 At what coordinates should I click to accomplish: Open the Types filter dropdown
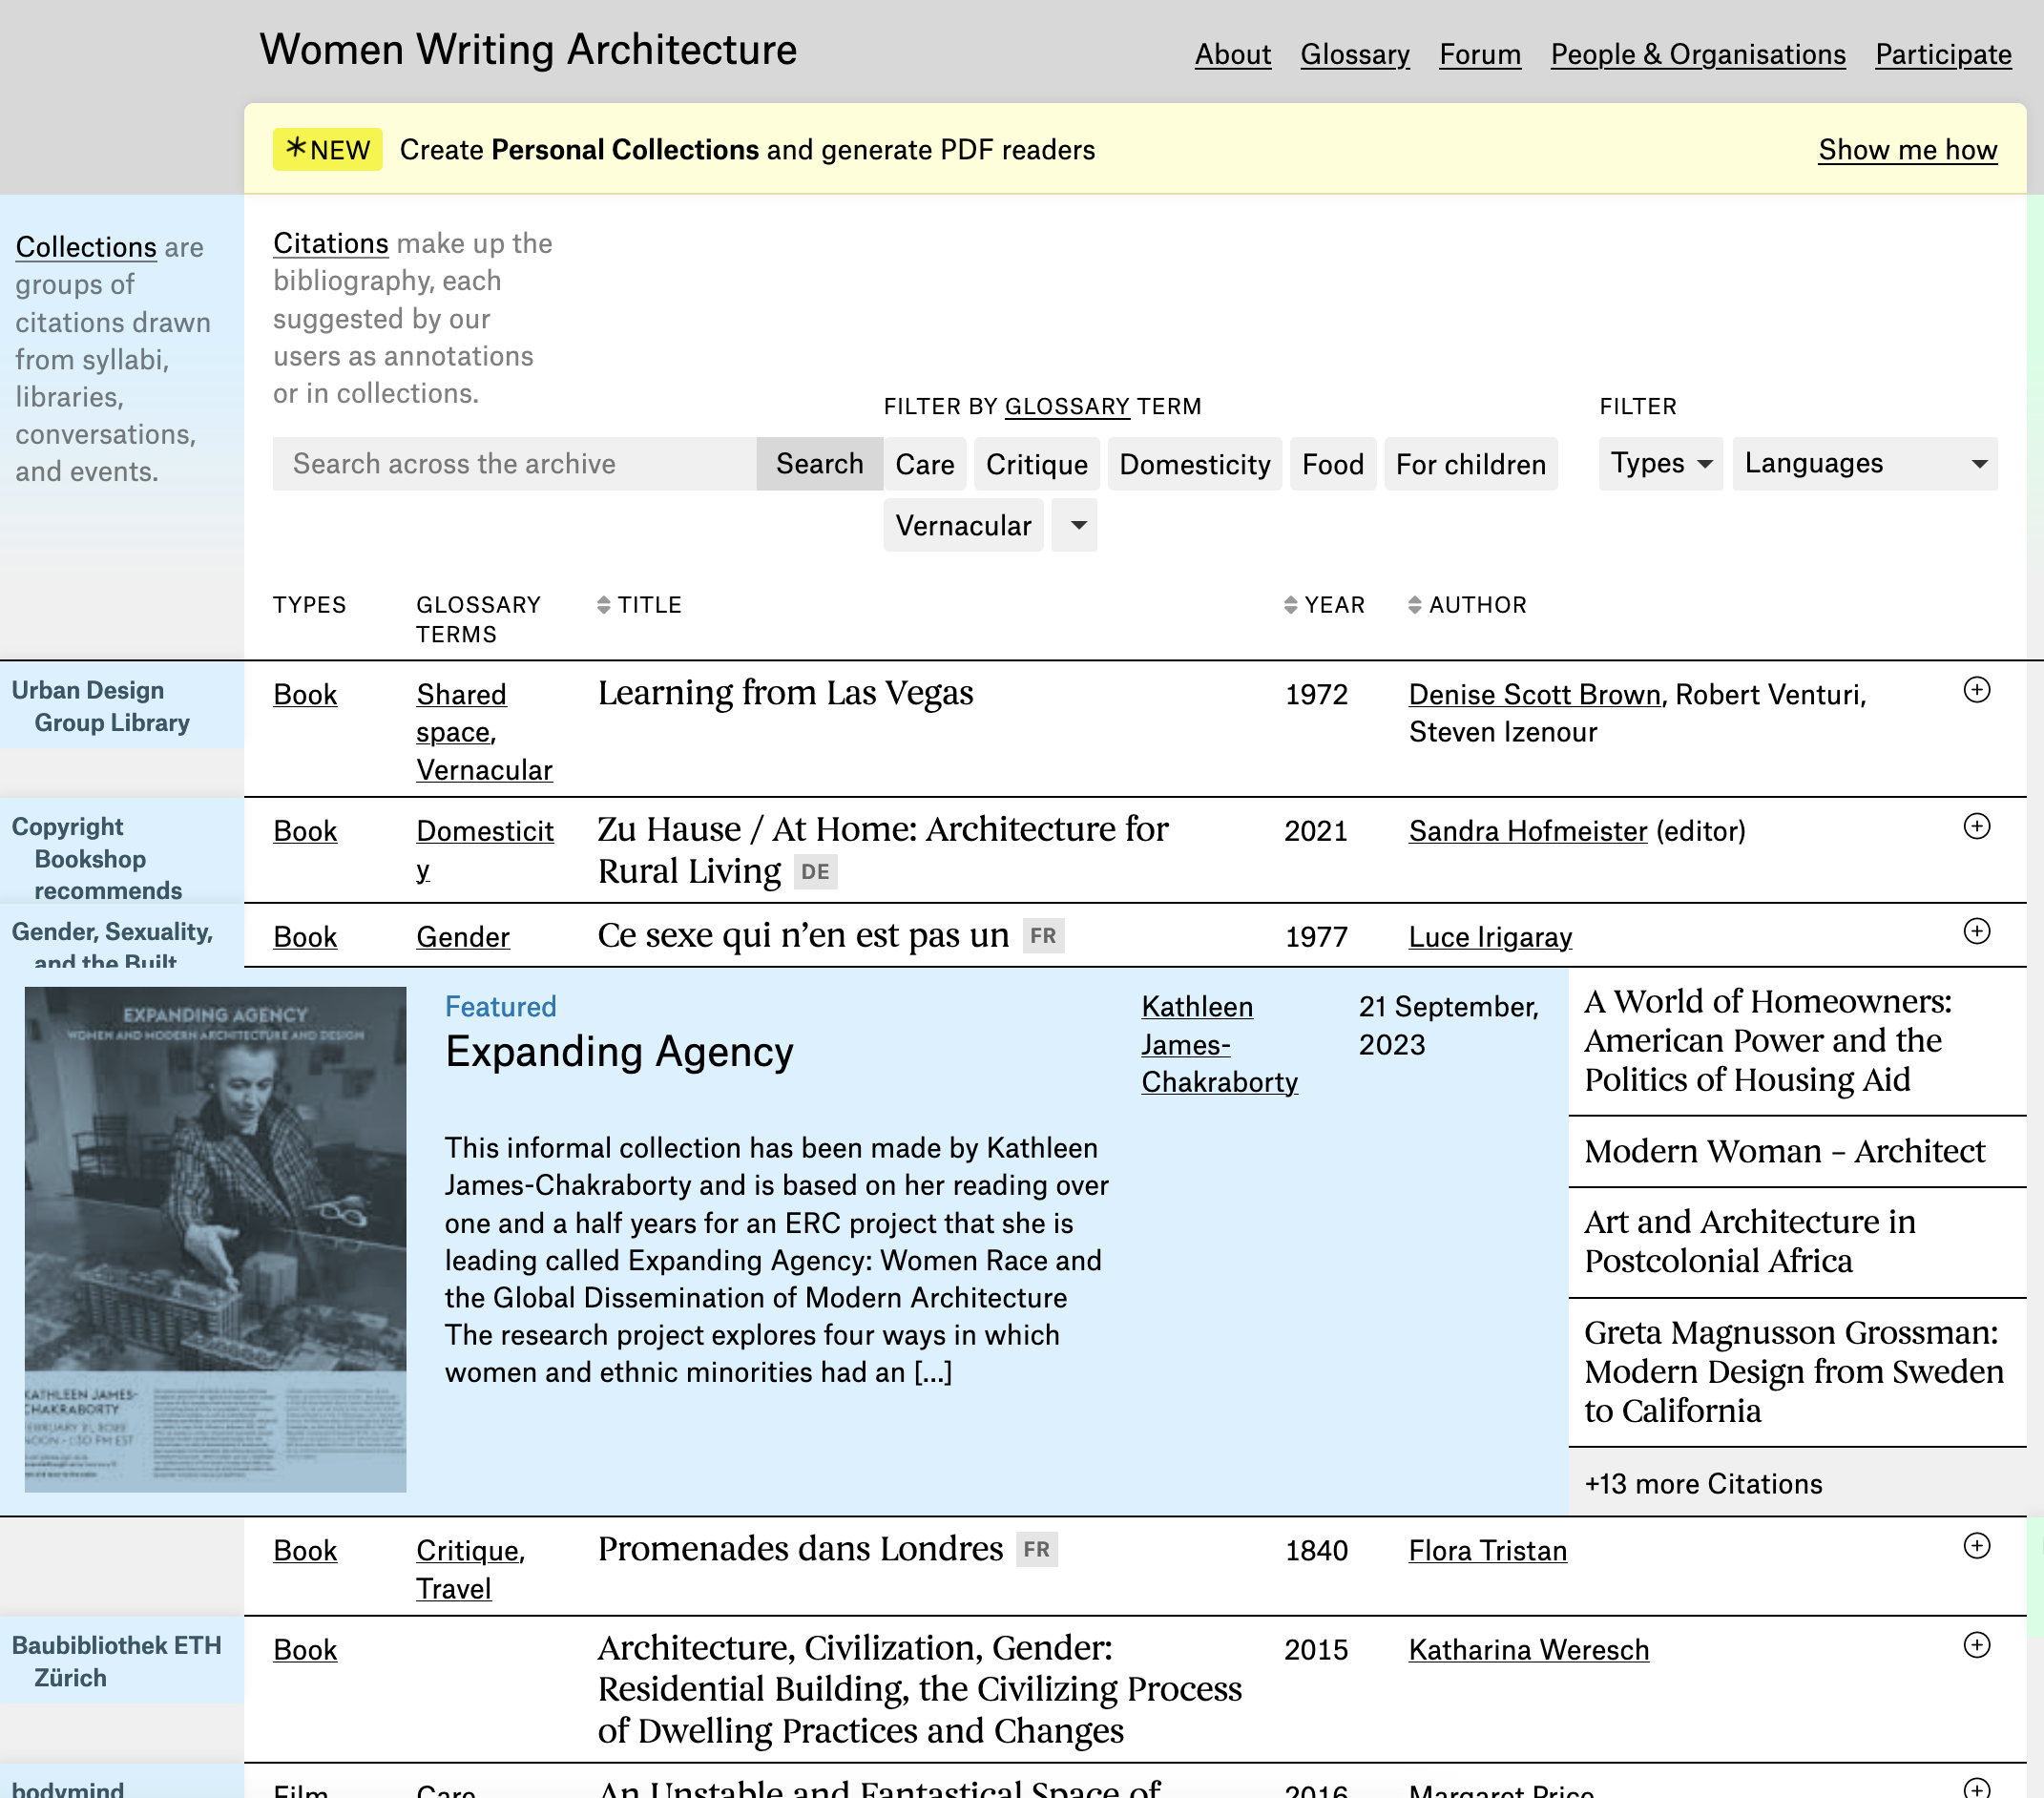[1660, 463]
